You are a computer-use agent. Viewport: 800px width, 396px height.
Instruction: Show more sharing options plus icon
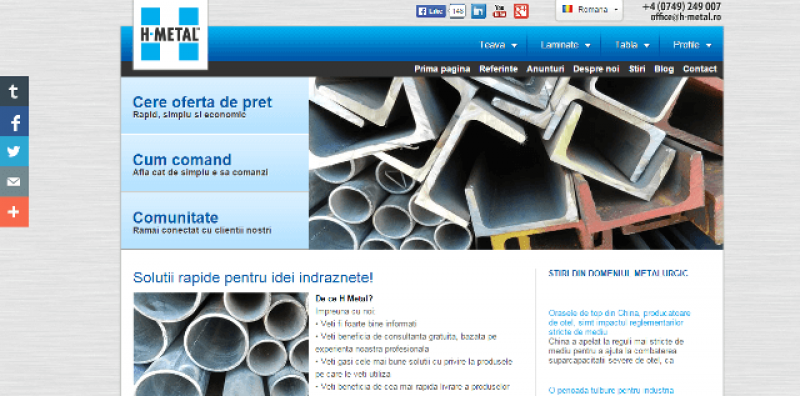point(14,212)
